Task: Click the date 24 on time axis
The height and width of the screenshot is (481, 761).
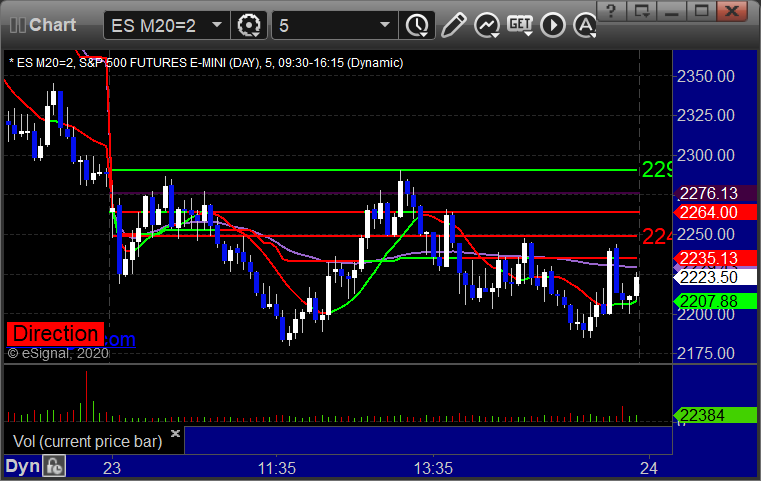Action: (649, 468)
